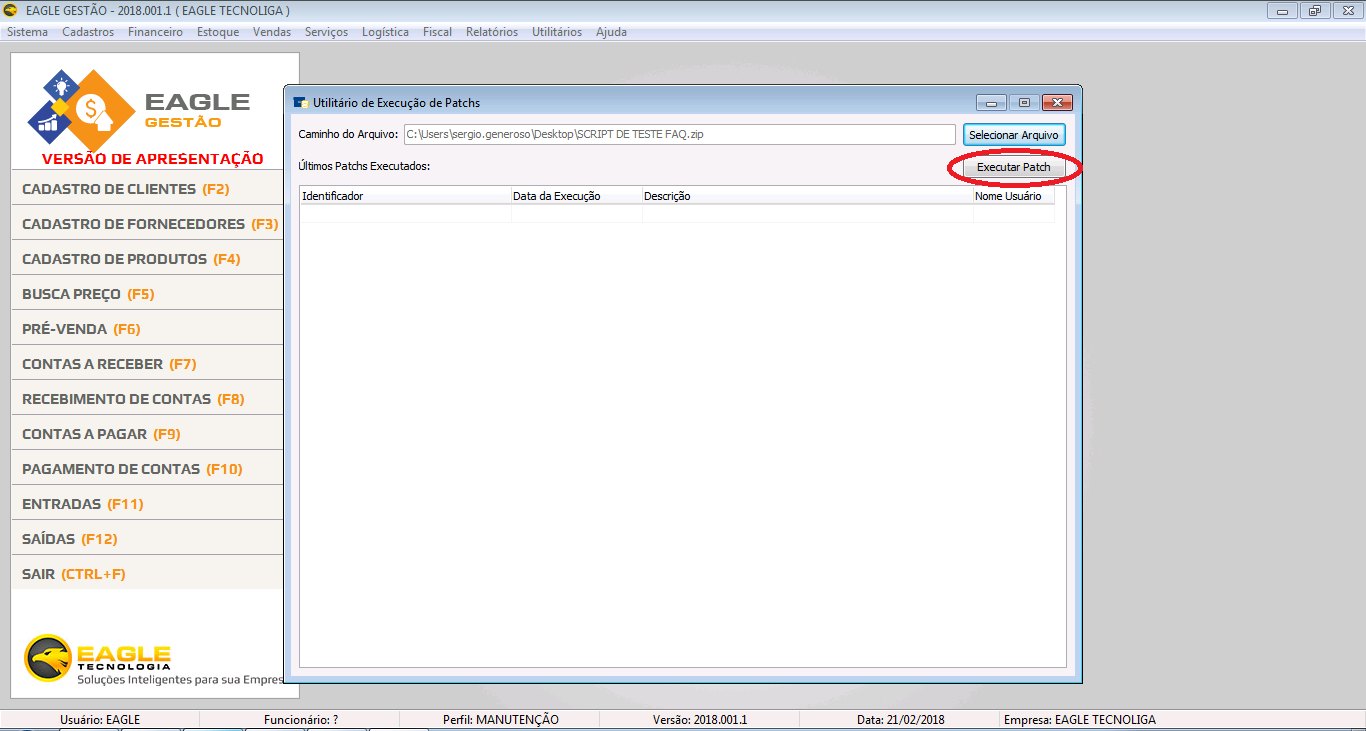Open Saídas (F12) shortcut
Image resolution: width=1366 pixels, height=731 pixels.
click(x=148, y=539)
